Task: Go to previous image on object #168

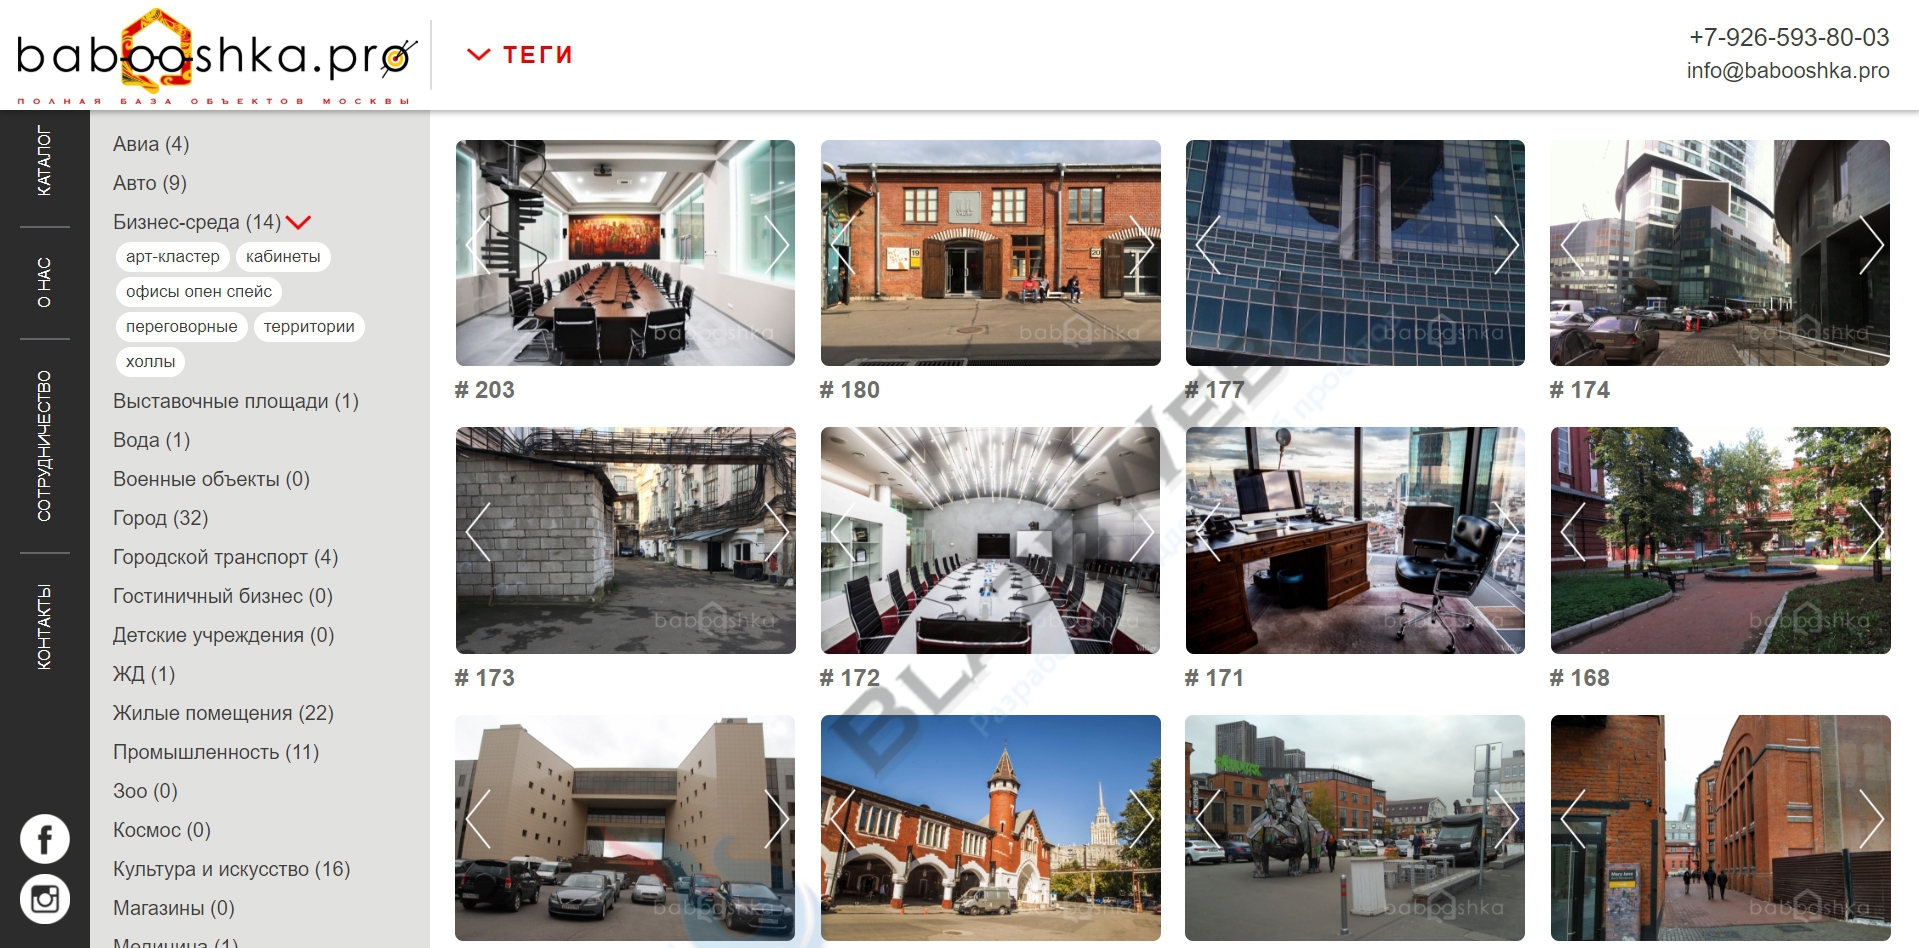Action: click(1573, 531)
